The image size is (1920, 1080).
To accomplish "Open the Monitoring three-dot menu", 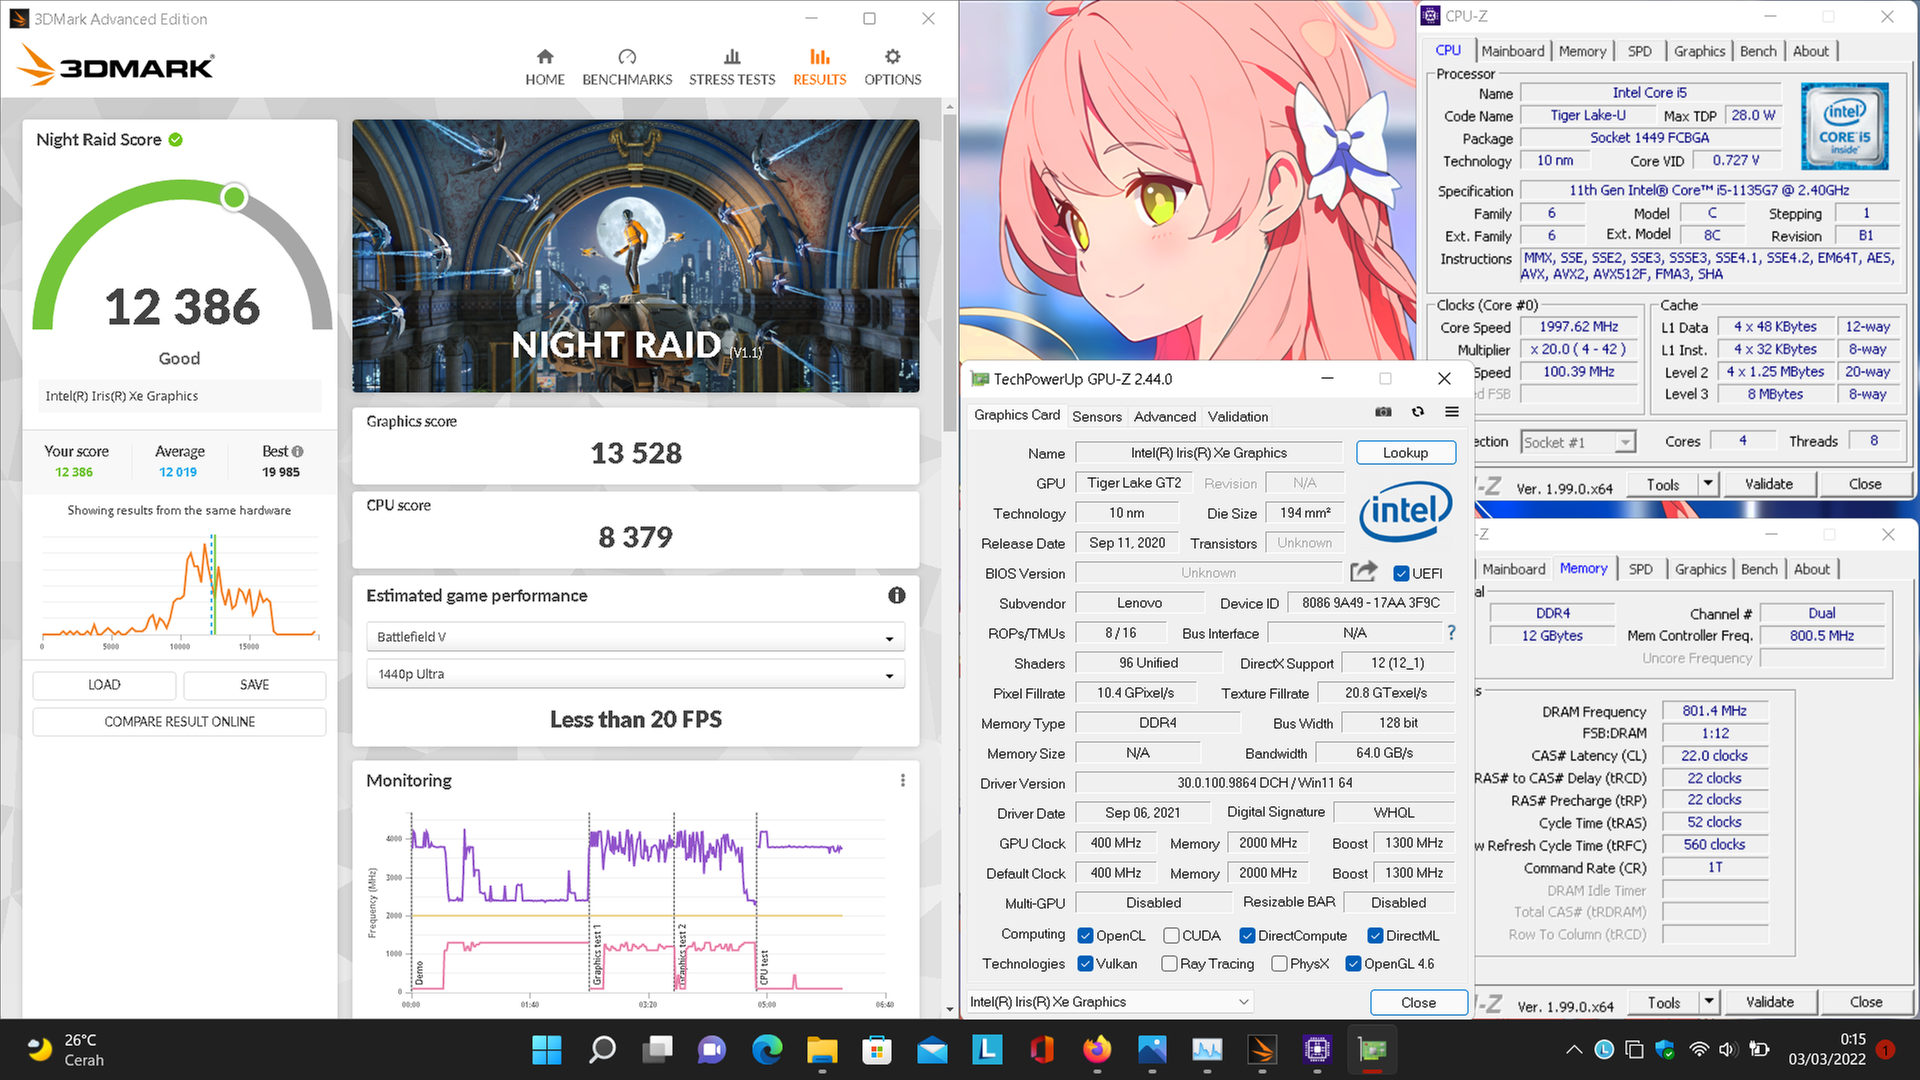I will [x=903, y=780].
